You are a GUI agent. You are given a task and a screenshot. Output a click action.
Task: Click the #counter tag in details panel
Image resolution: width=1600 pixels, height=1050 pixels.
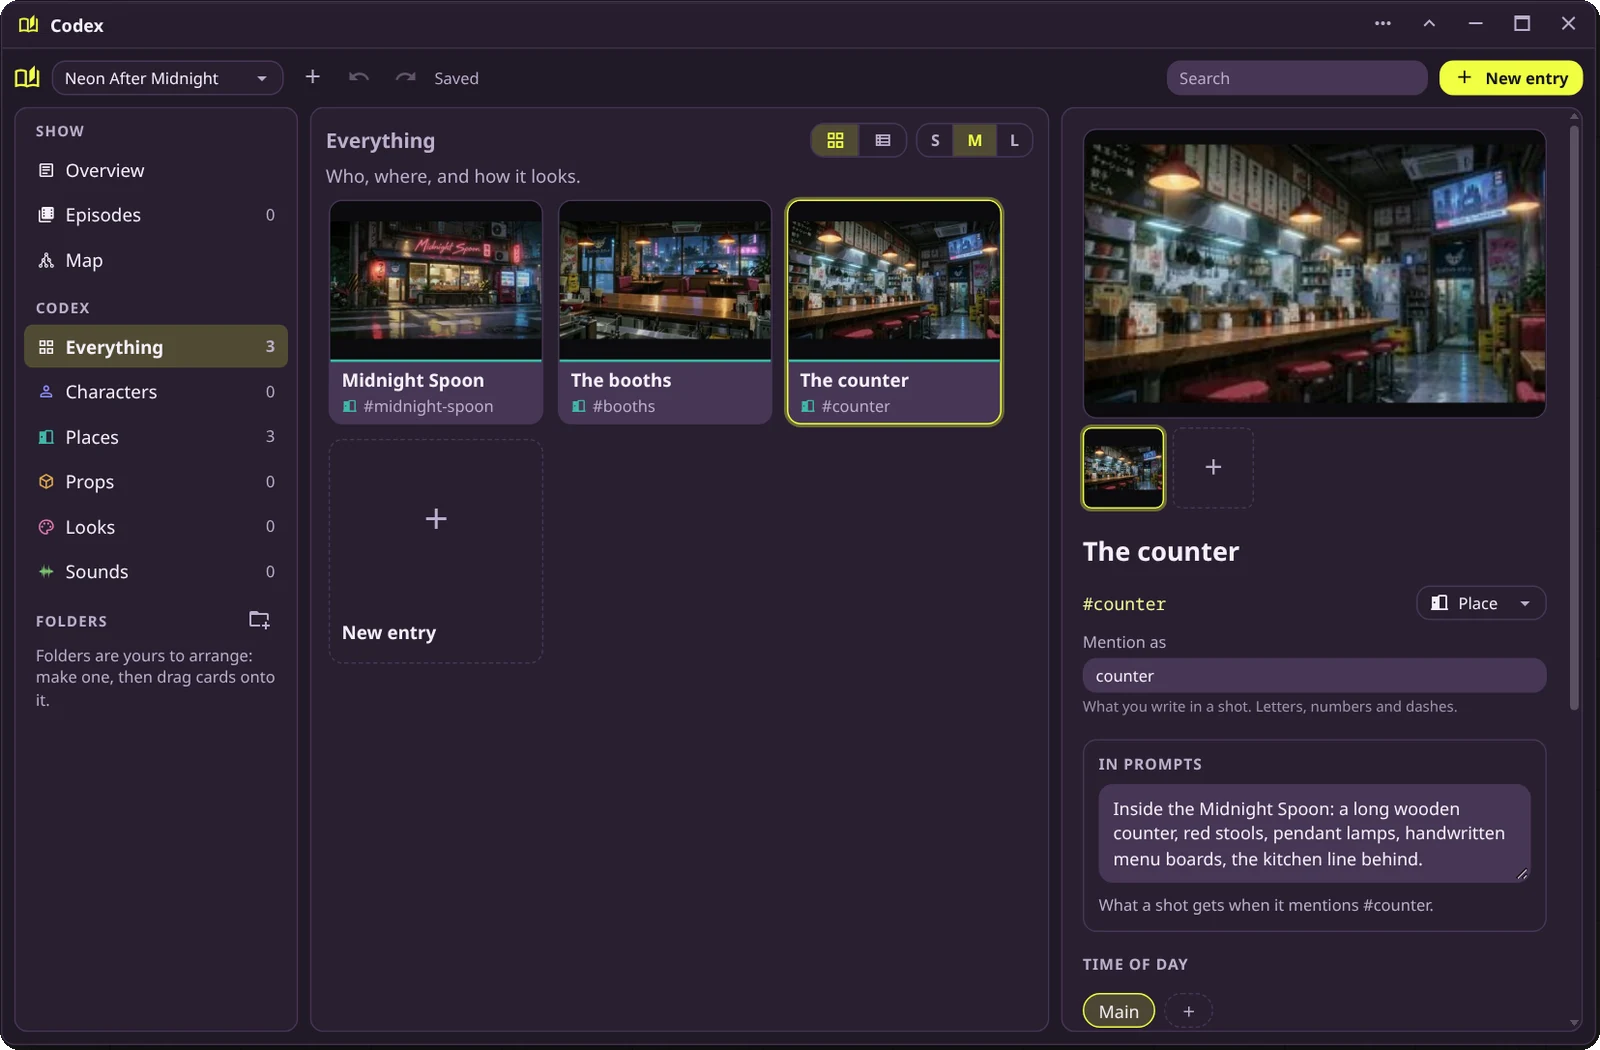pos(1124,604)
